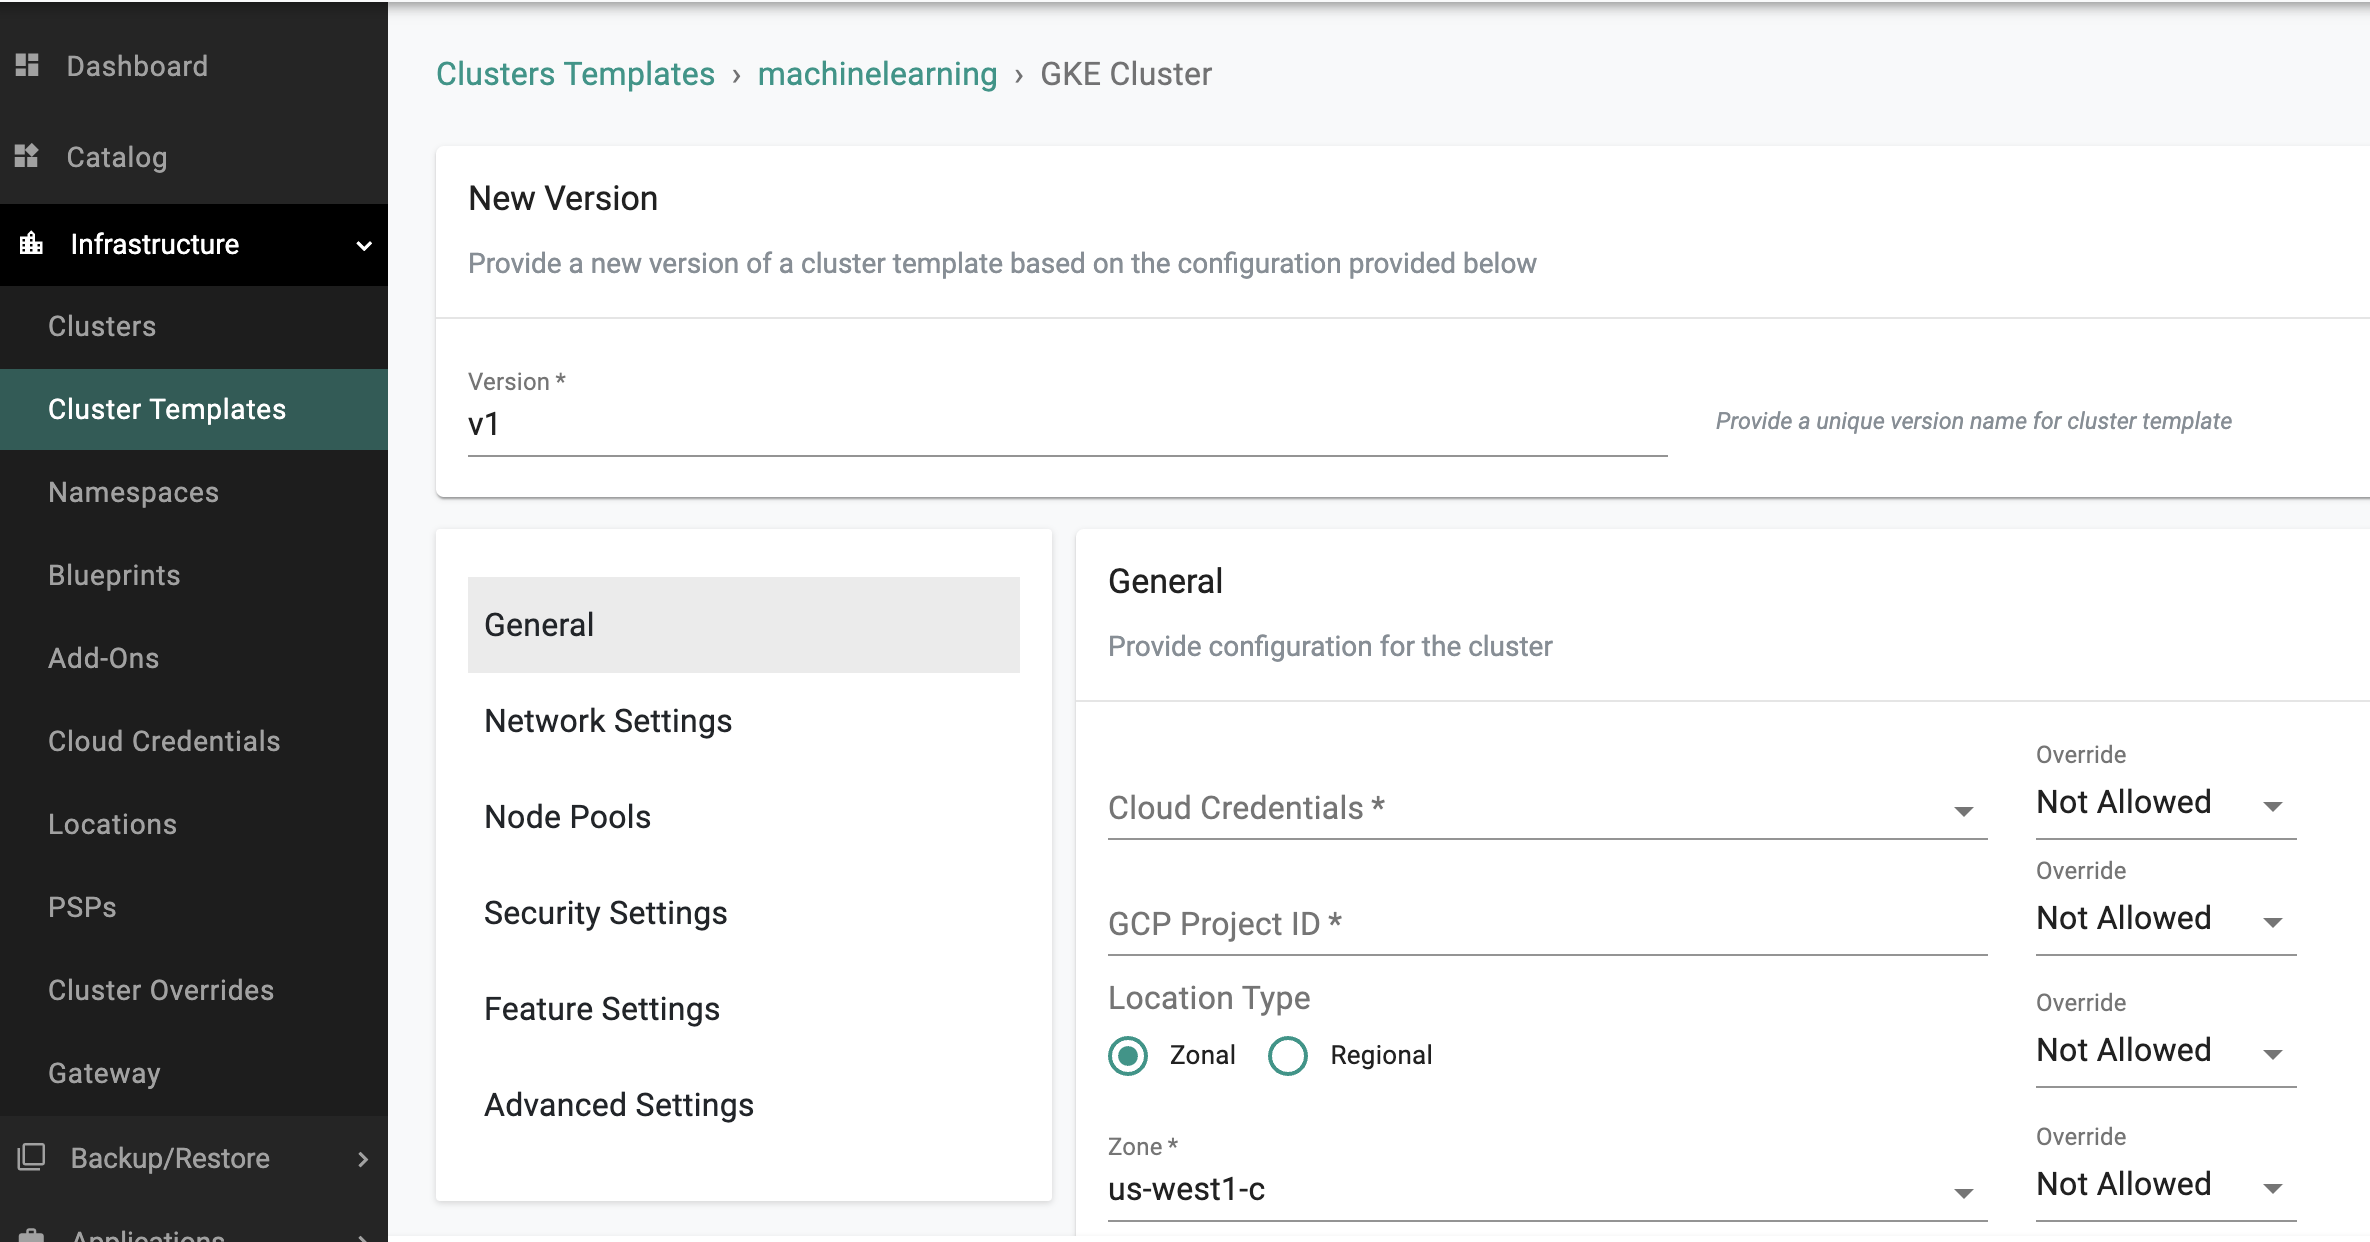2370x1242 pixels.
Task: Click the New Version heading
Action: click(563, 198)
